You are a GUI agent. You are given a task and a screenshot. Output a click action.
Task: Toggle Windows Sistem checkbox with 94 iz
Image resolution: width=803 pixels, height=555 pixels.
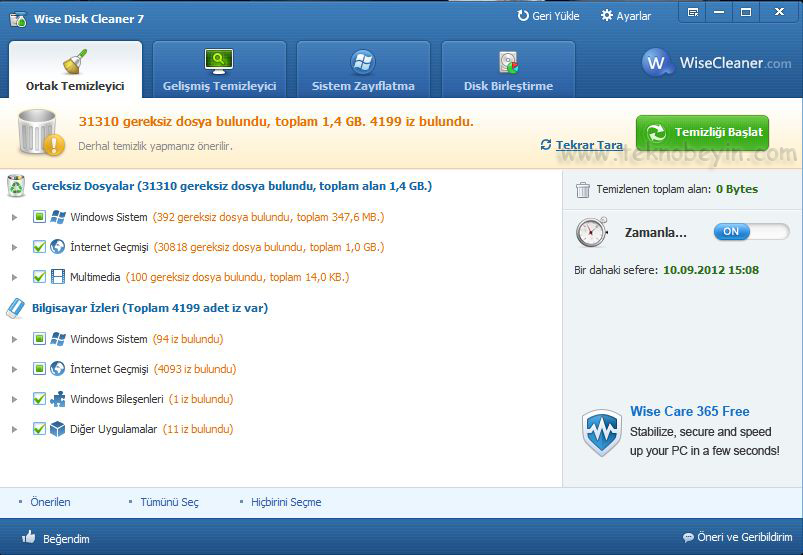point(39,339)
